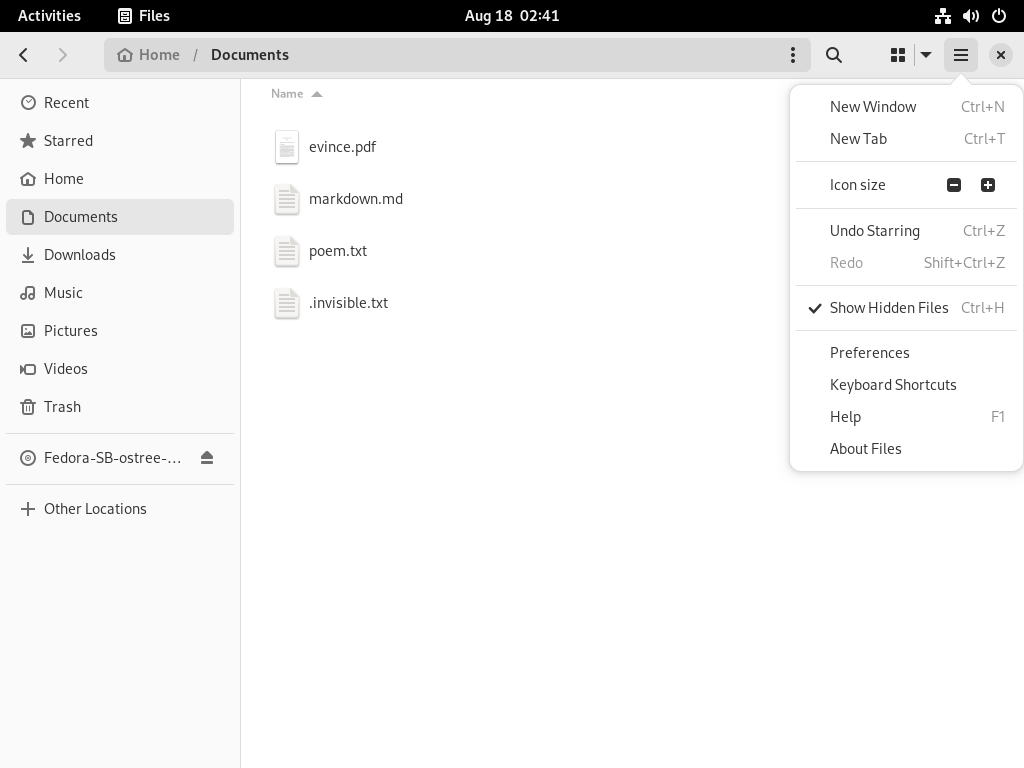Open Music in the sidebar
Viewport: 1024px width, 768px height.
pyautogui.click(x=120, y=293)
